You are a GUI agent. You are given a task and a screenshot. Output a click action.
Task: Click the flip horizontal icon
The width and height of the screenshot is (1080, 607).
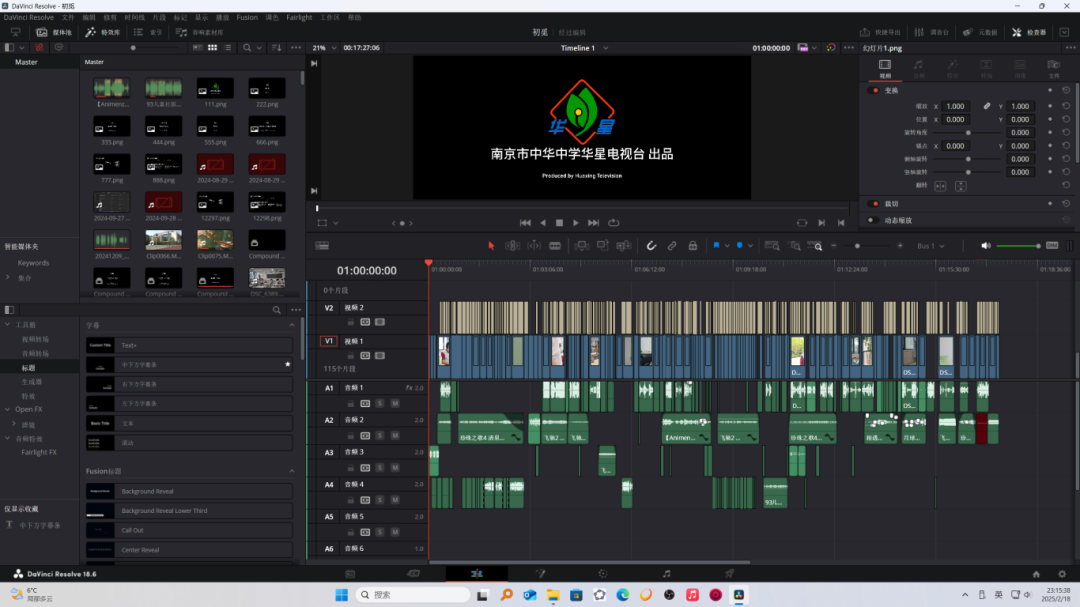click(940, 186)
